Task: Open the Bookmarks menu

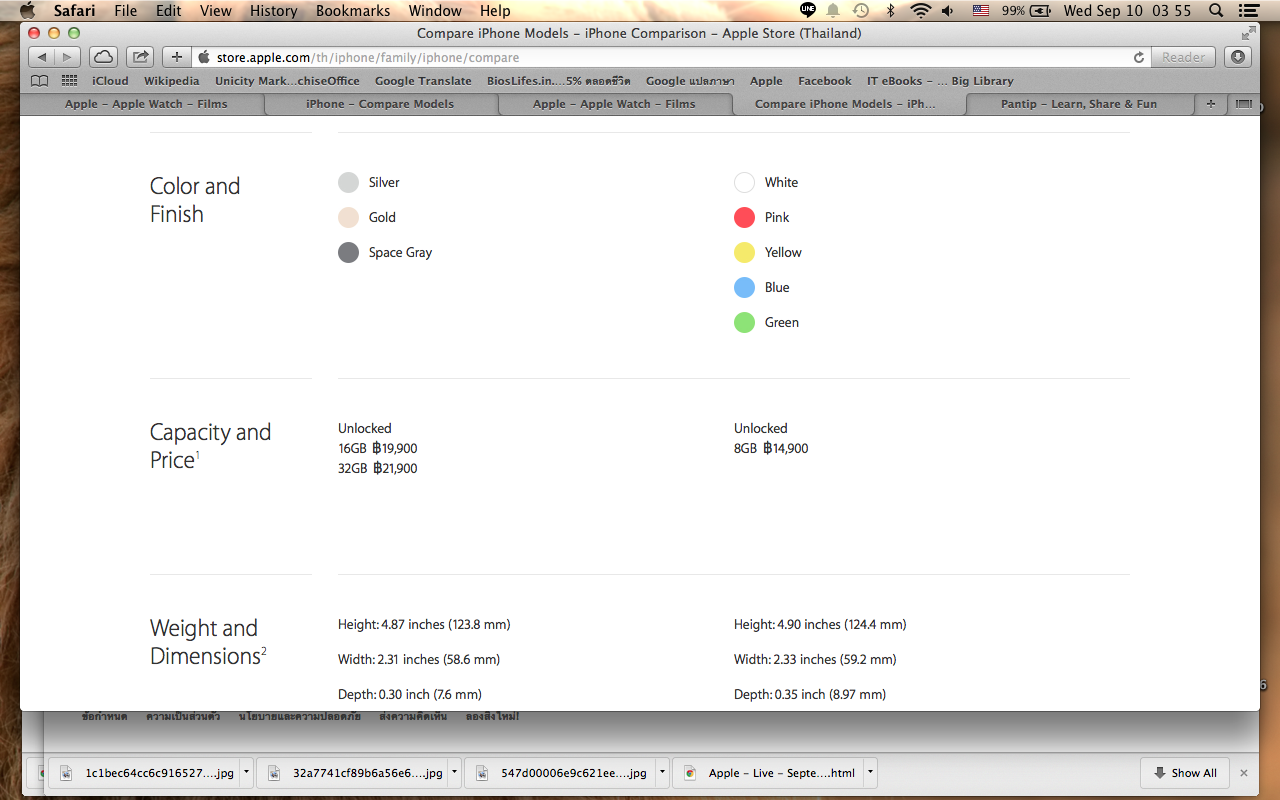Action: (353, 11)
